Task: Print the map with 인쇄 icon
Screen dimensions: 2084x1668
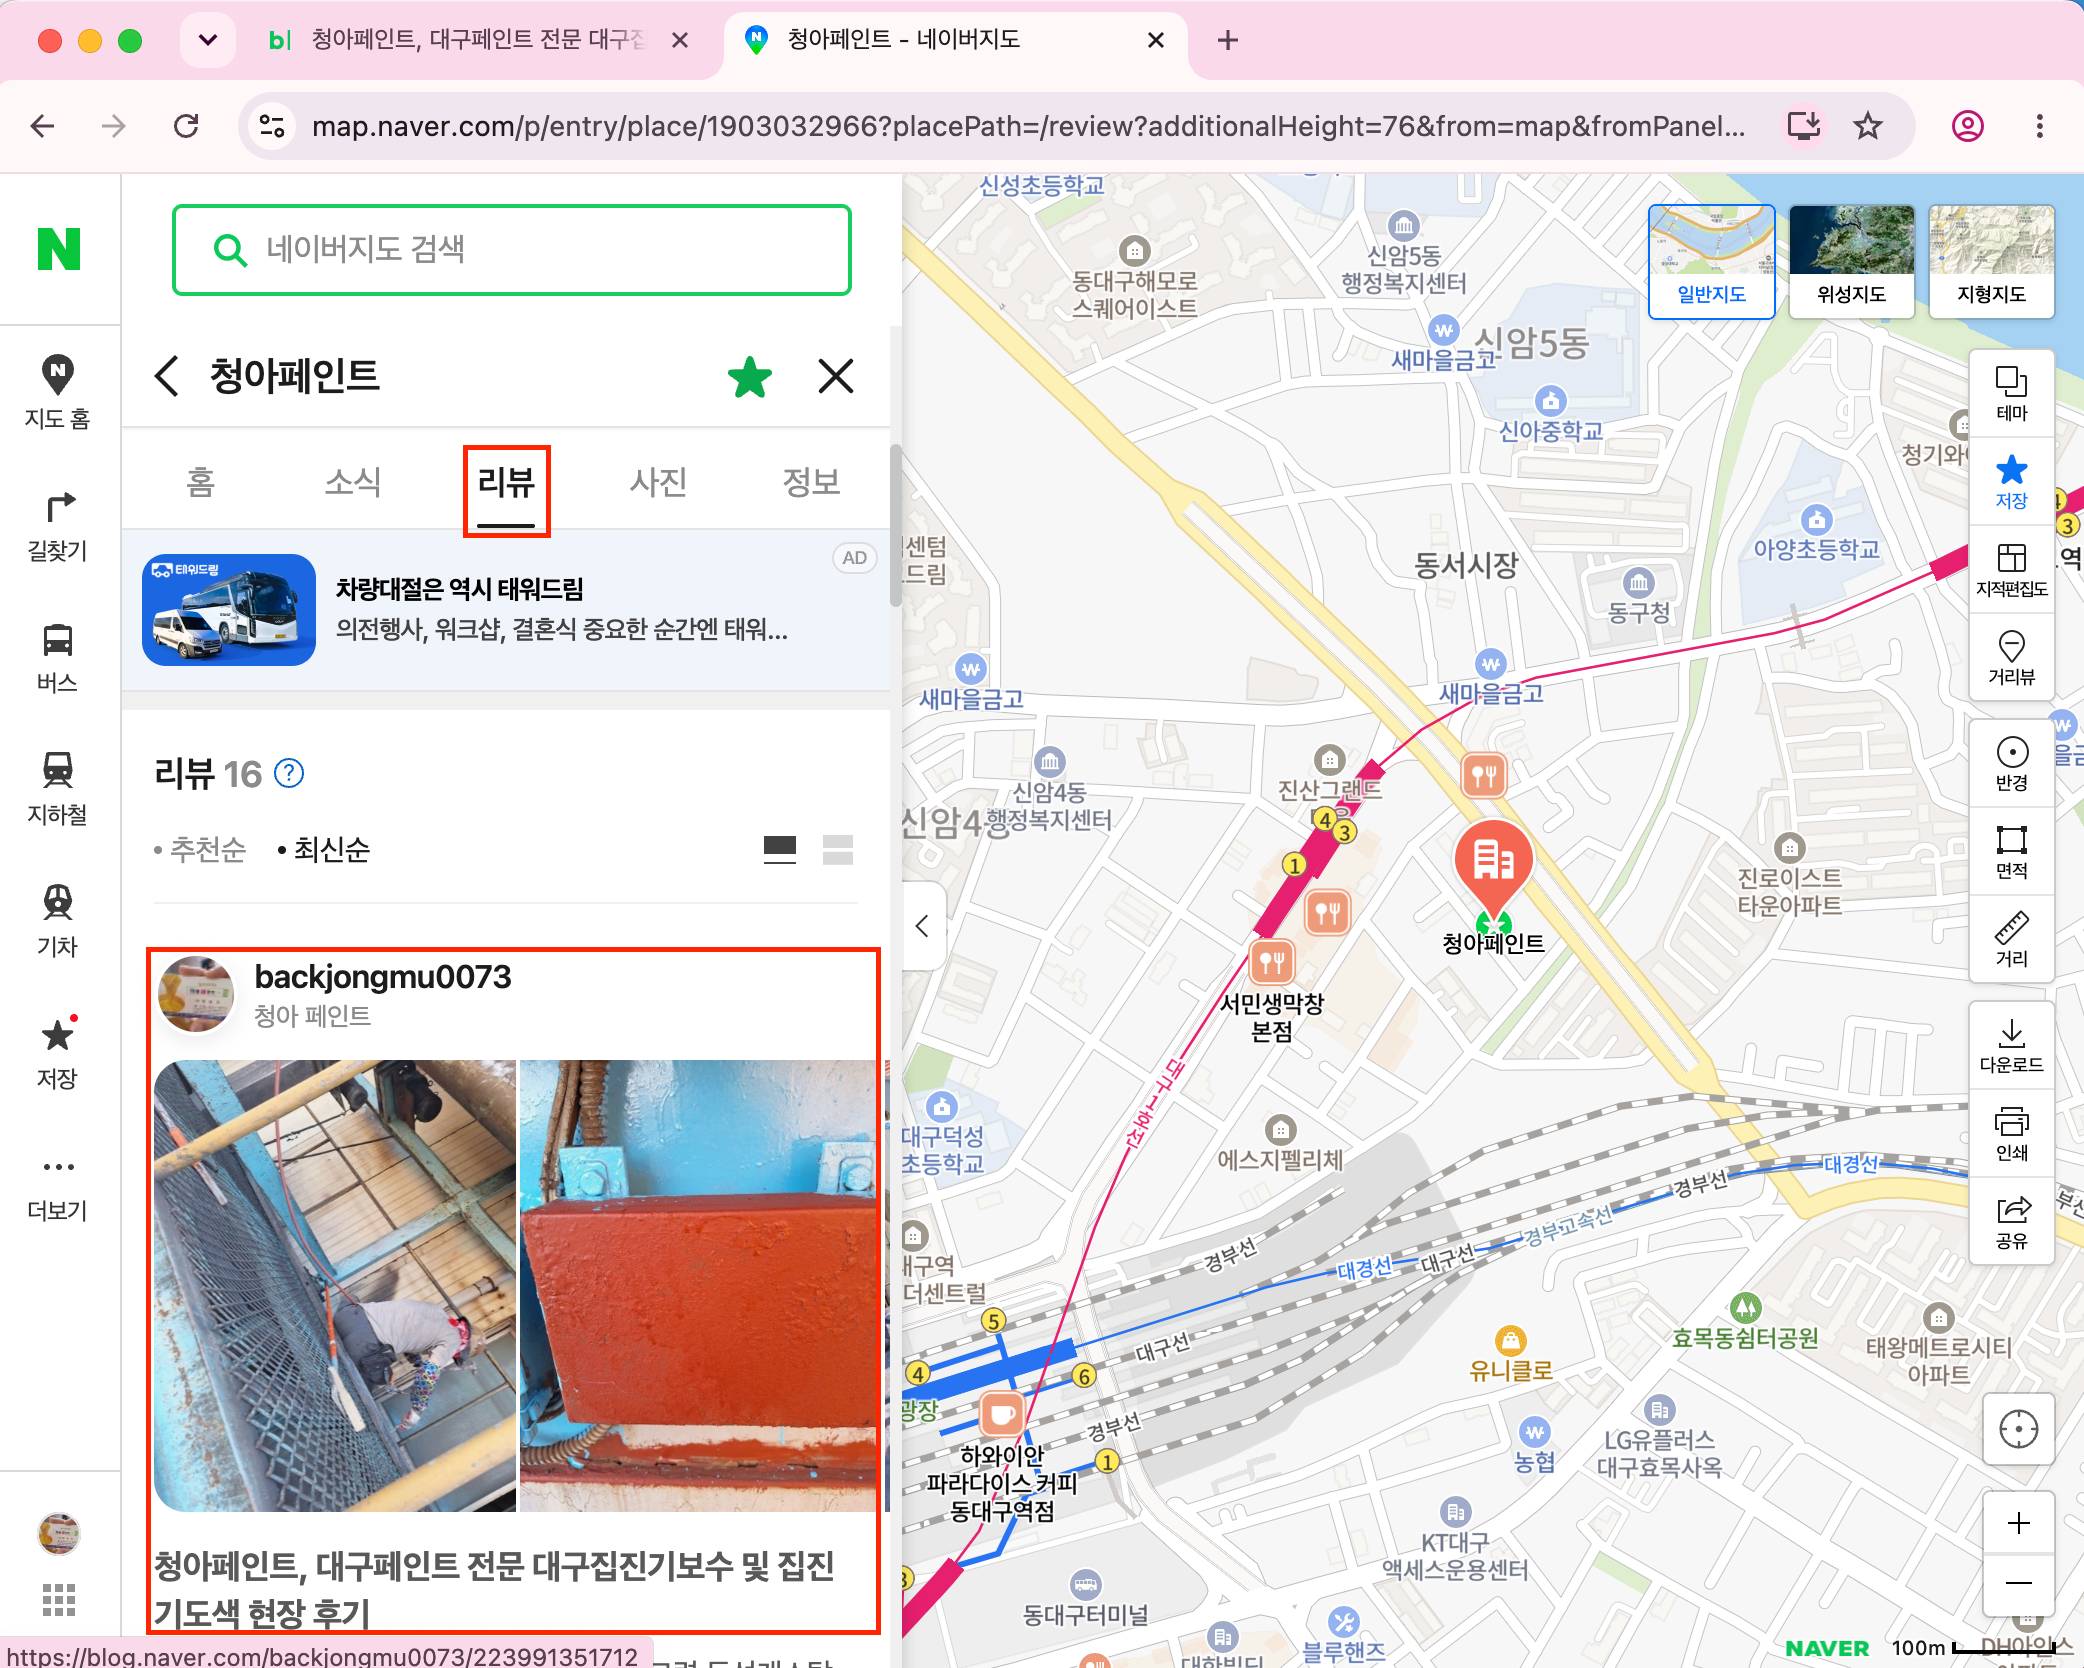Action: tap(2012, 1133)
